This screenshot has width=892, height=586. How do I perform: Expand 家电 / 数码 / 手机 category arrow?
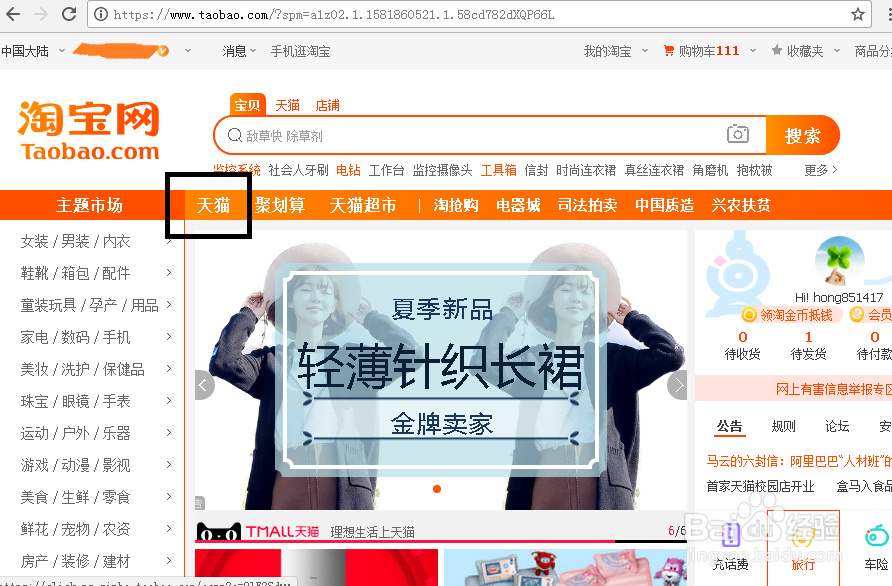point(168,337)
